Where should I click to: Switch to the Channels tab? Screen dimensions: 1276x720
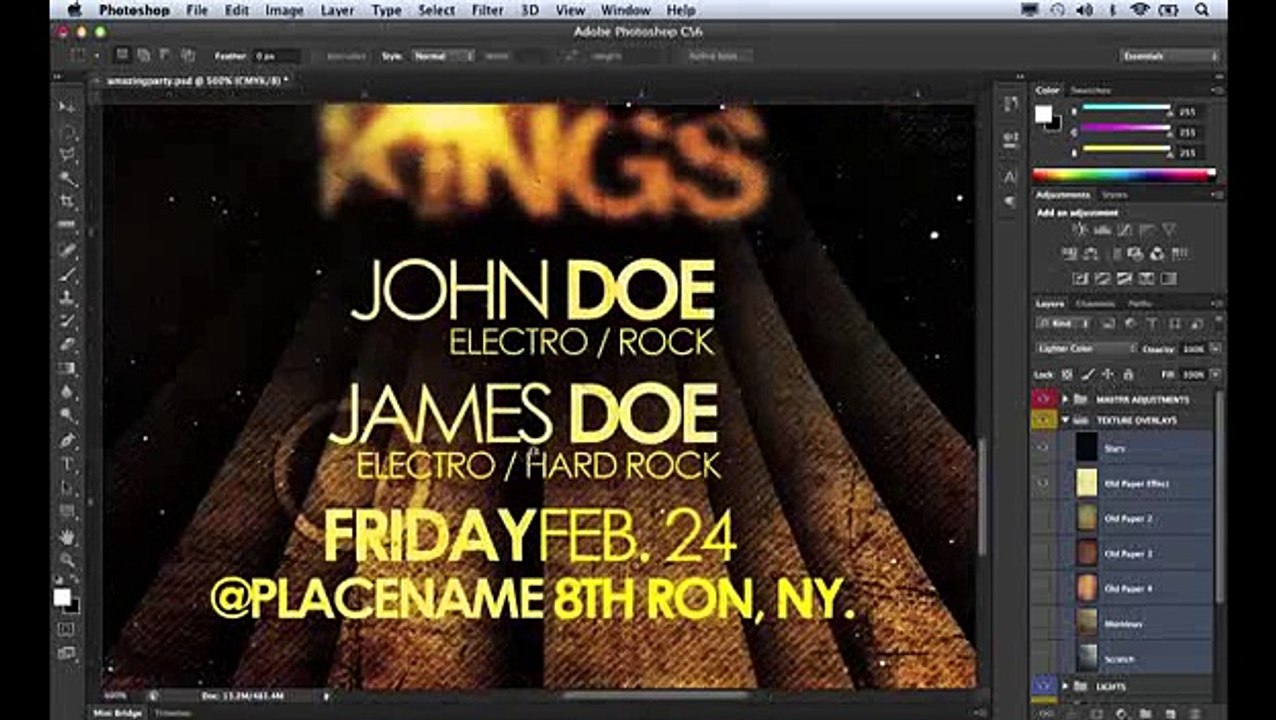[1093, 303]
